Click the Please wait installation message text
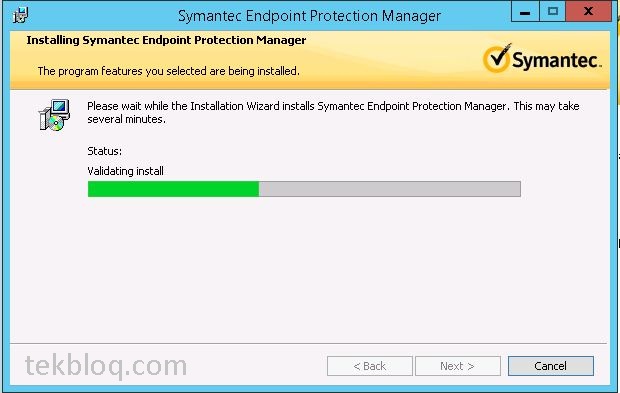Image resolution: width=620 pixels, height=393 pixels. pos(333,113)
